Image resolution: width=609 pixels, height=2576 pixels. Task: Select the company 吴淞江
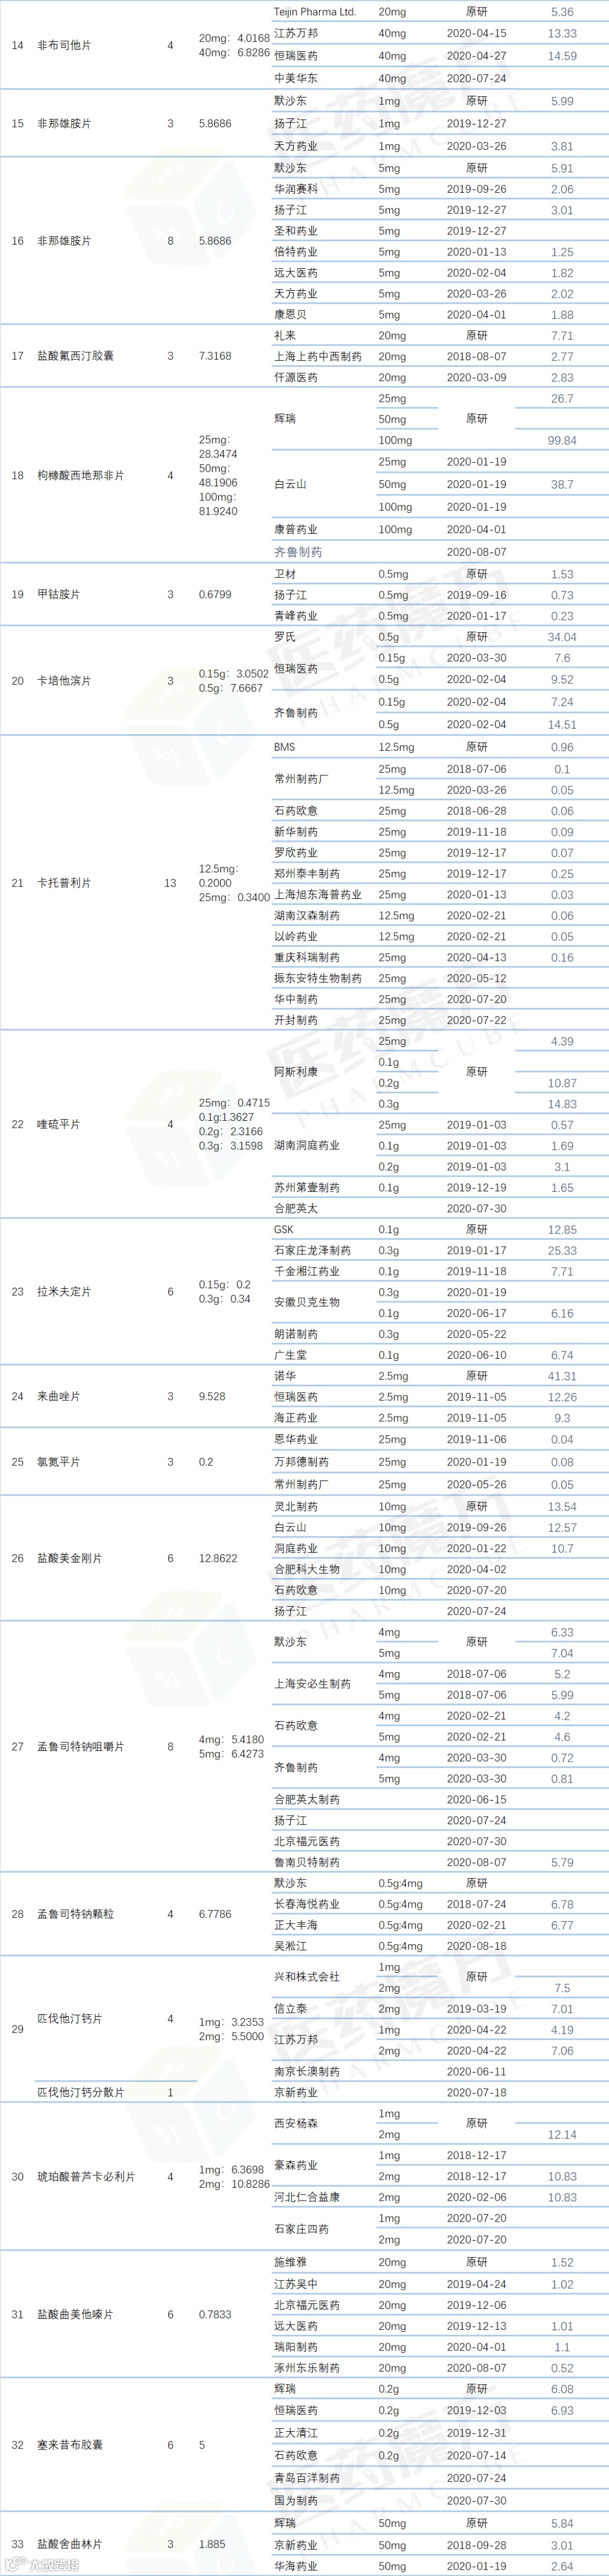(x=290, y=1947)
